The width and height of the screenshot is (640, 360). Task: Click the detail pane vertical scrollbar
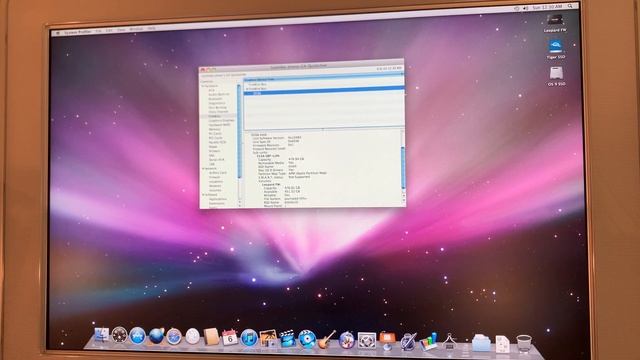(403, 167)
